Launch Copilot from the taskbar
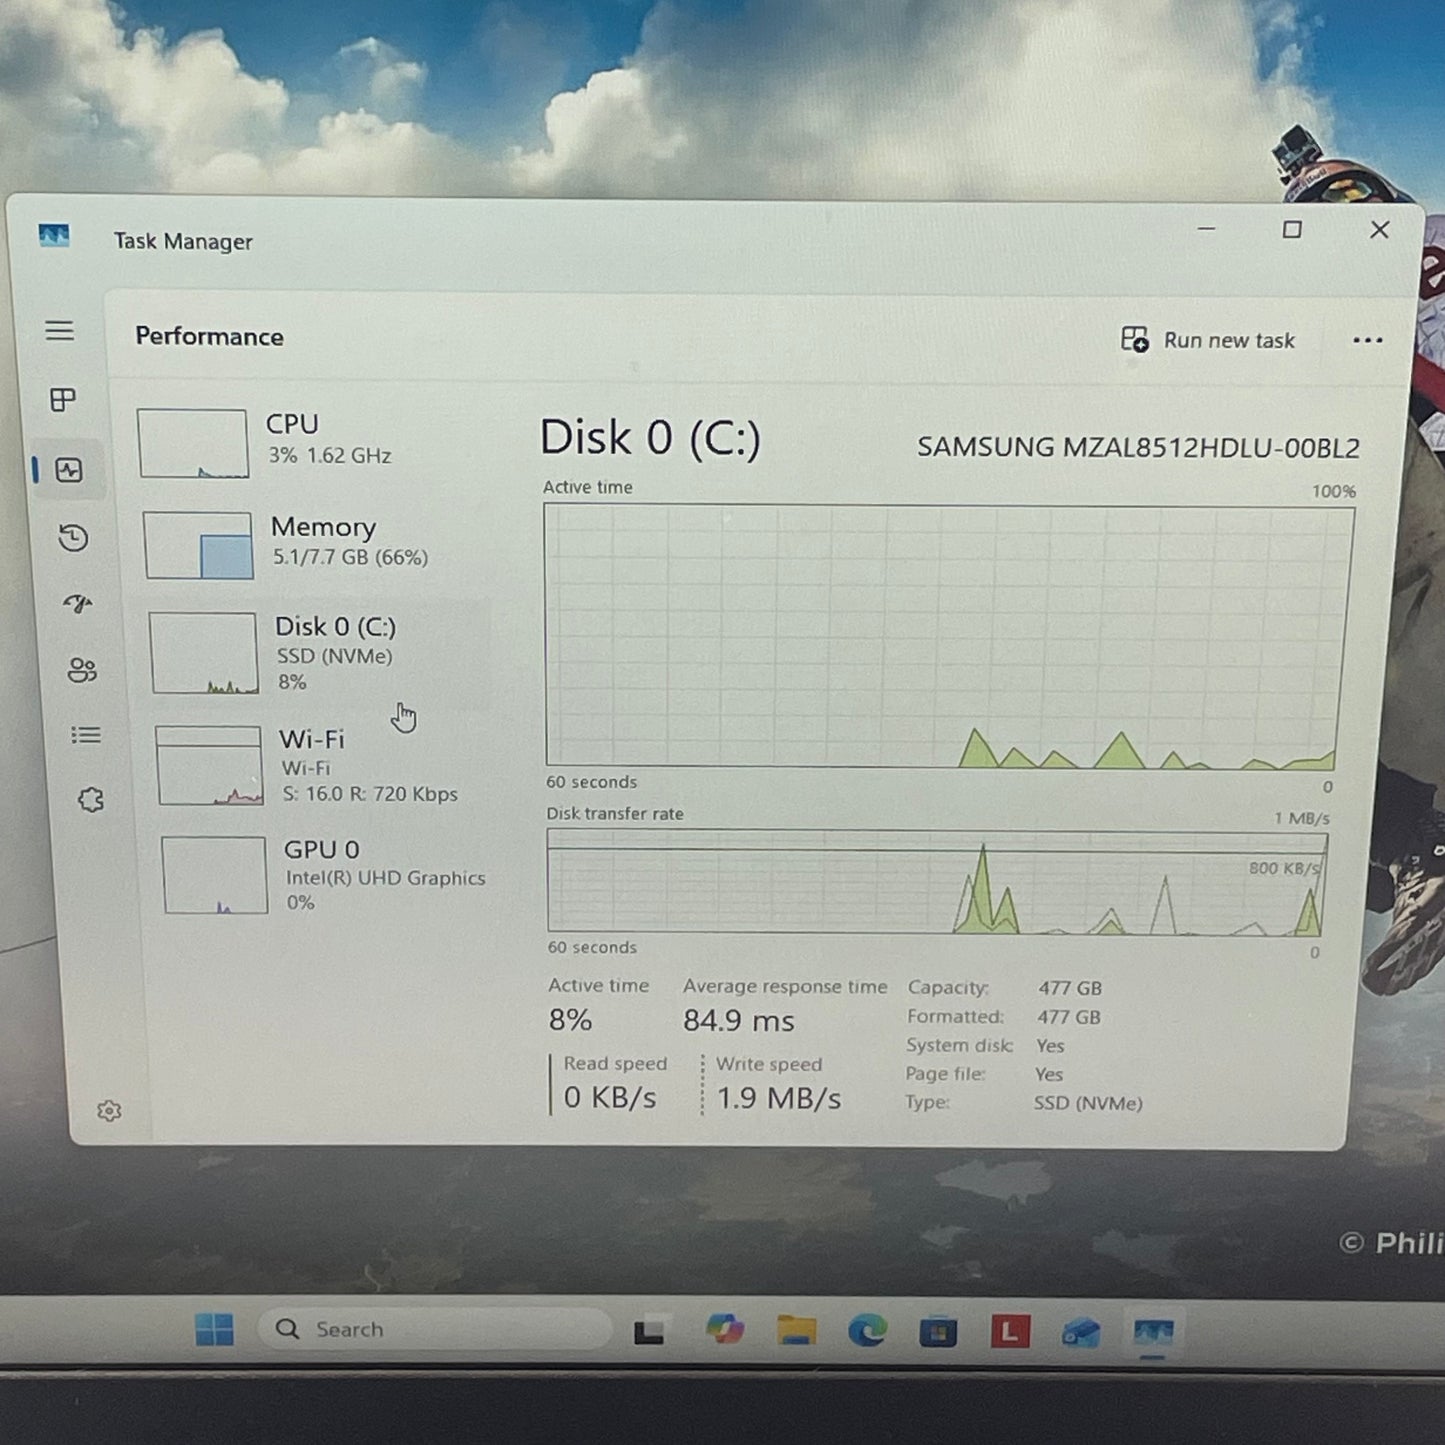The image size is (1445, 1445). click(x=725, y=1329)
